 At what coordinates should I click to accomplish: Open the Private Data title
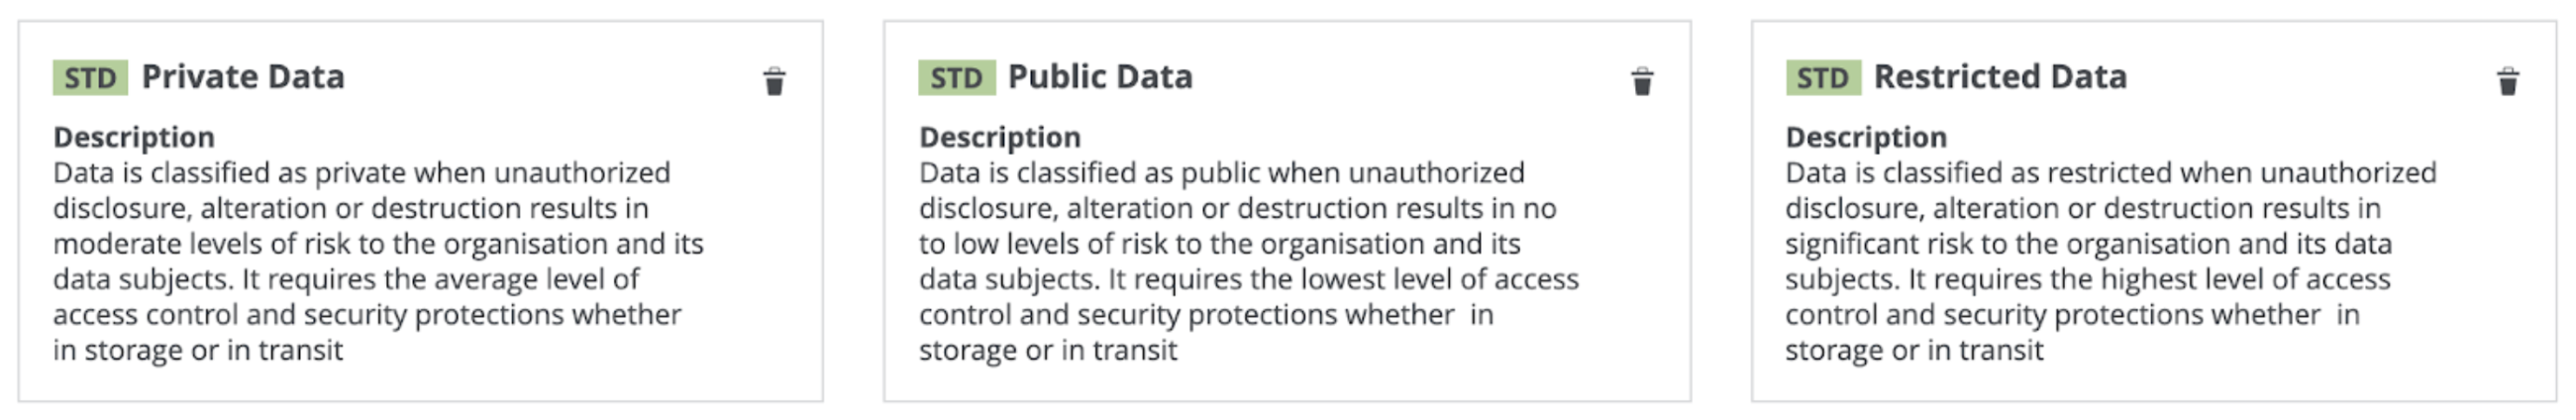pos(243,77)
